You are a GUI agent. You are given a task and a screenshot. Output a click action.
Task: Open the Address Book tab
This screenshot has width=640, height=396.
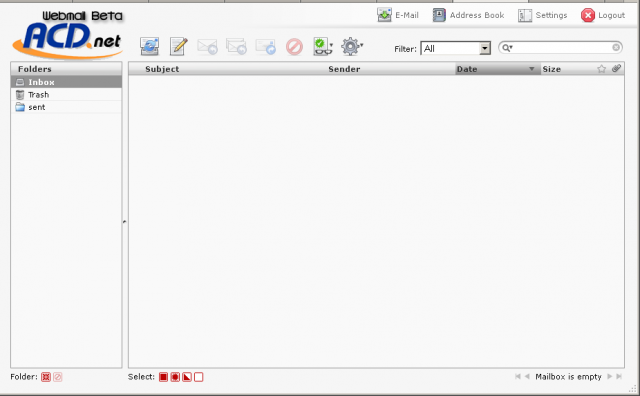(469, 15)
